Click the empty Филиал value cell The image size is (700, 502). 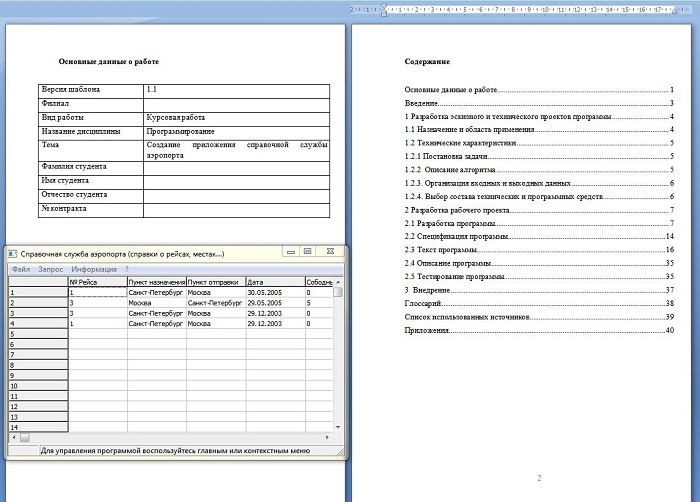tap(237, 105)
